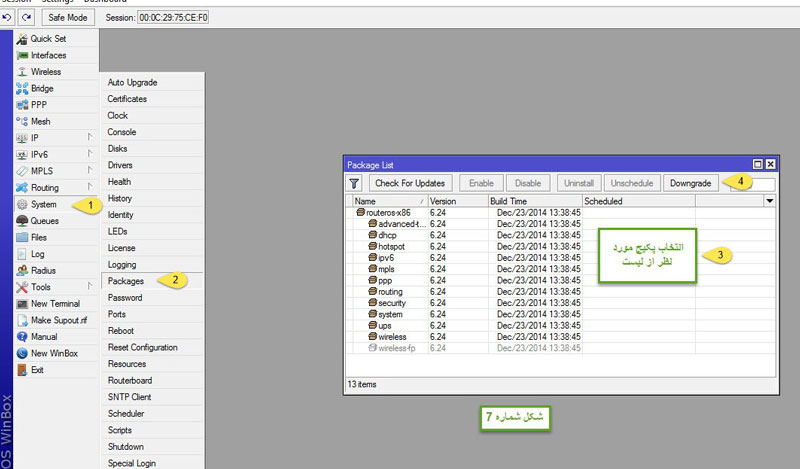This screenshot has height=469, width=800.
Task: Toggle the Safe Mode button
Action: click(x=68, y=17)
